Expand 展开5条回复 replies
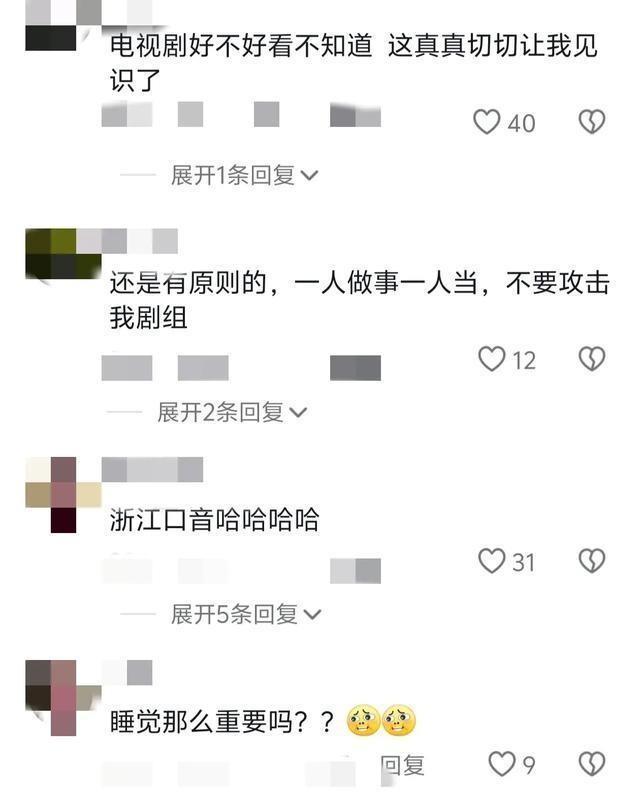Image resolution: width=640 pixels, height=797 pixels. pos(246,615)
